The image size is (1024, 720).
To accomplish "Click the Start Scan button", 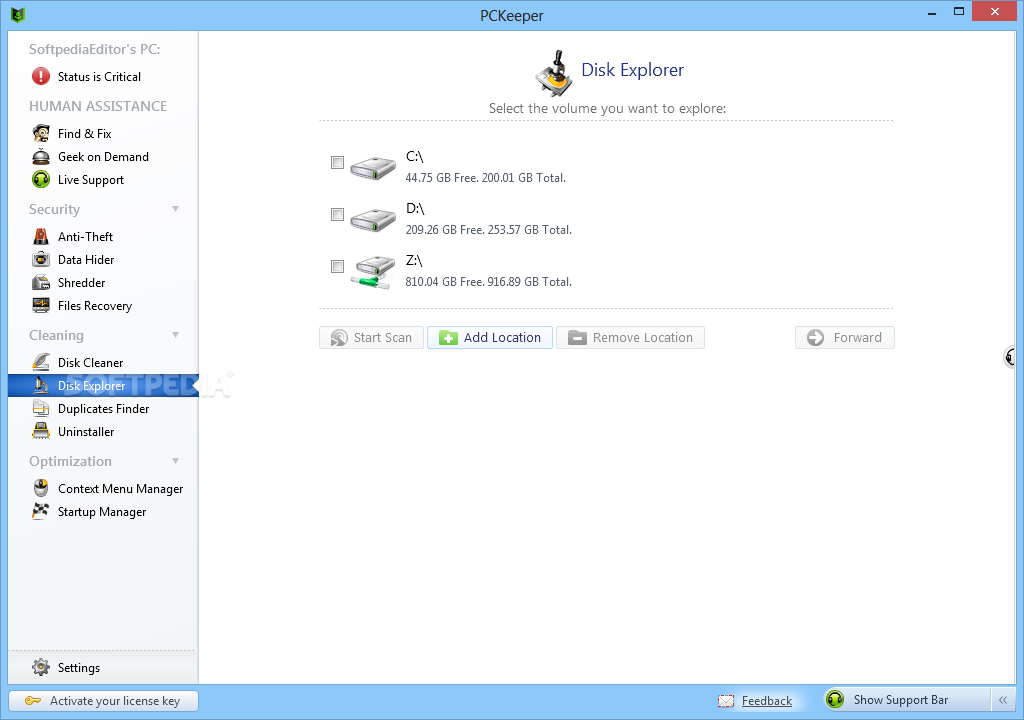I will click(x=372, y=338).
